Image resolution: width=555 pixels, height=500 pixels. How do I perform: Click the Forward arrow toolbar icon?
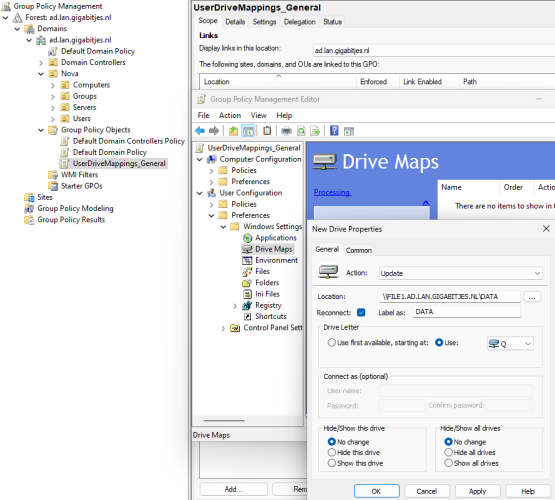coord(214,131)
